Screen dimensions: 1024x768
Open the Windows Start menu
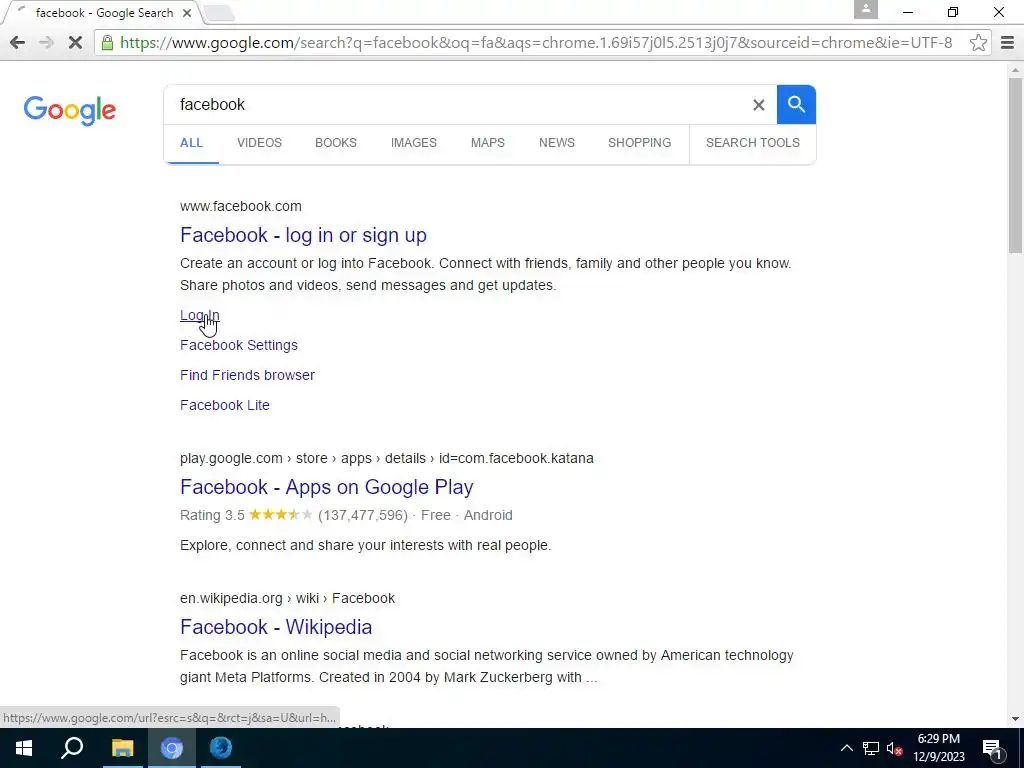[24, 748]
